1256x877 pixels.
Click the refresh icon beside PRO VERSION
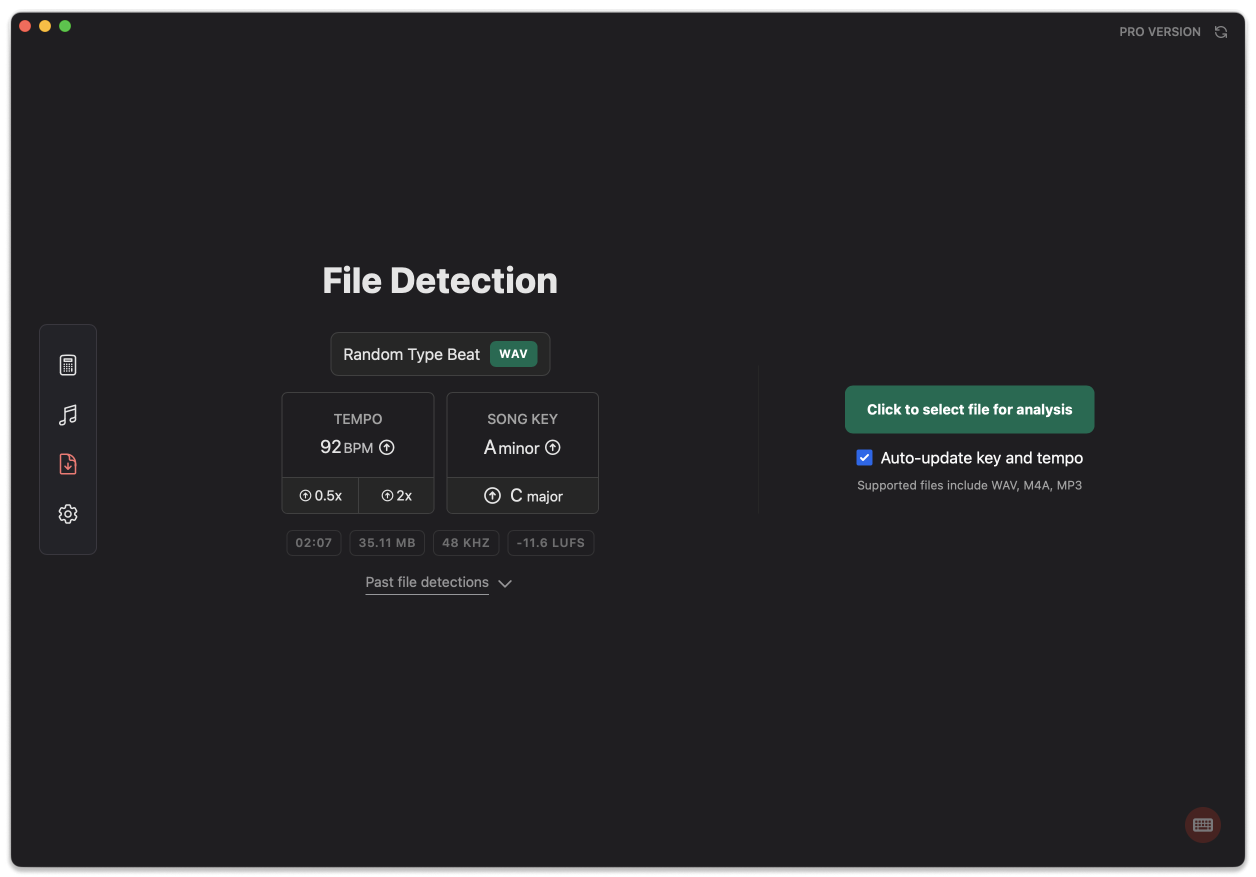tap(1221, 32)
